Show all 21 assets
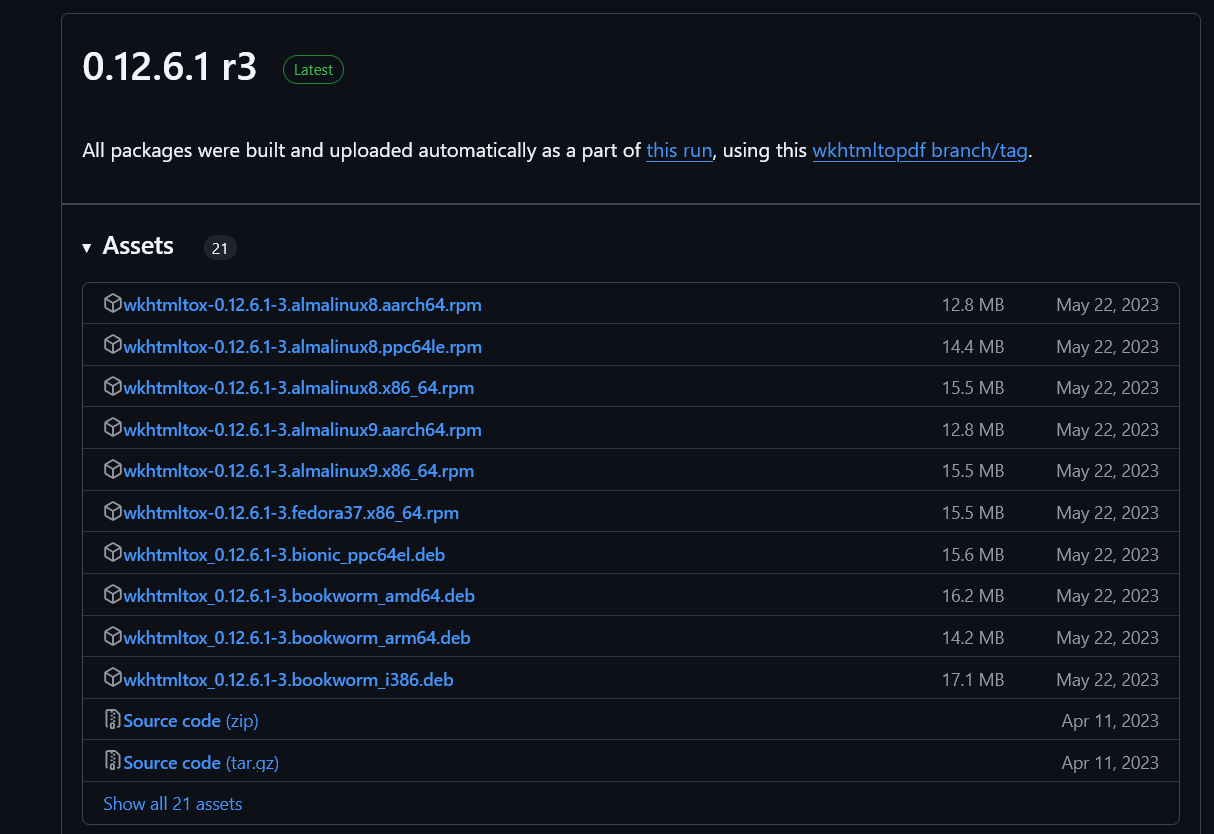Viewport: 1214px width, 834px height. [x=173, y=804]
